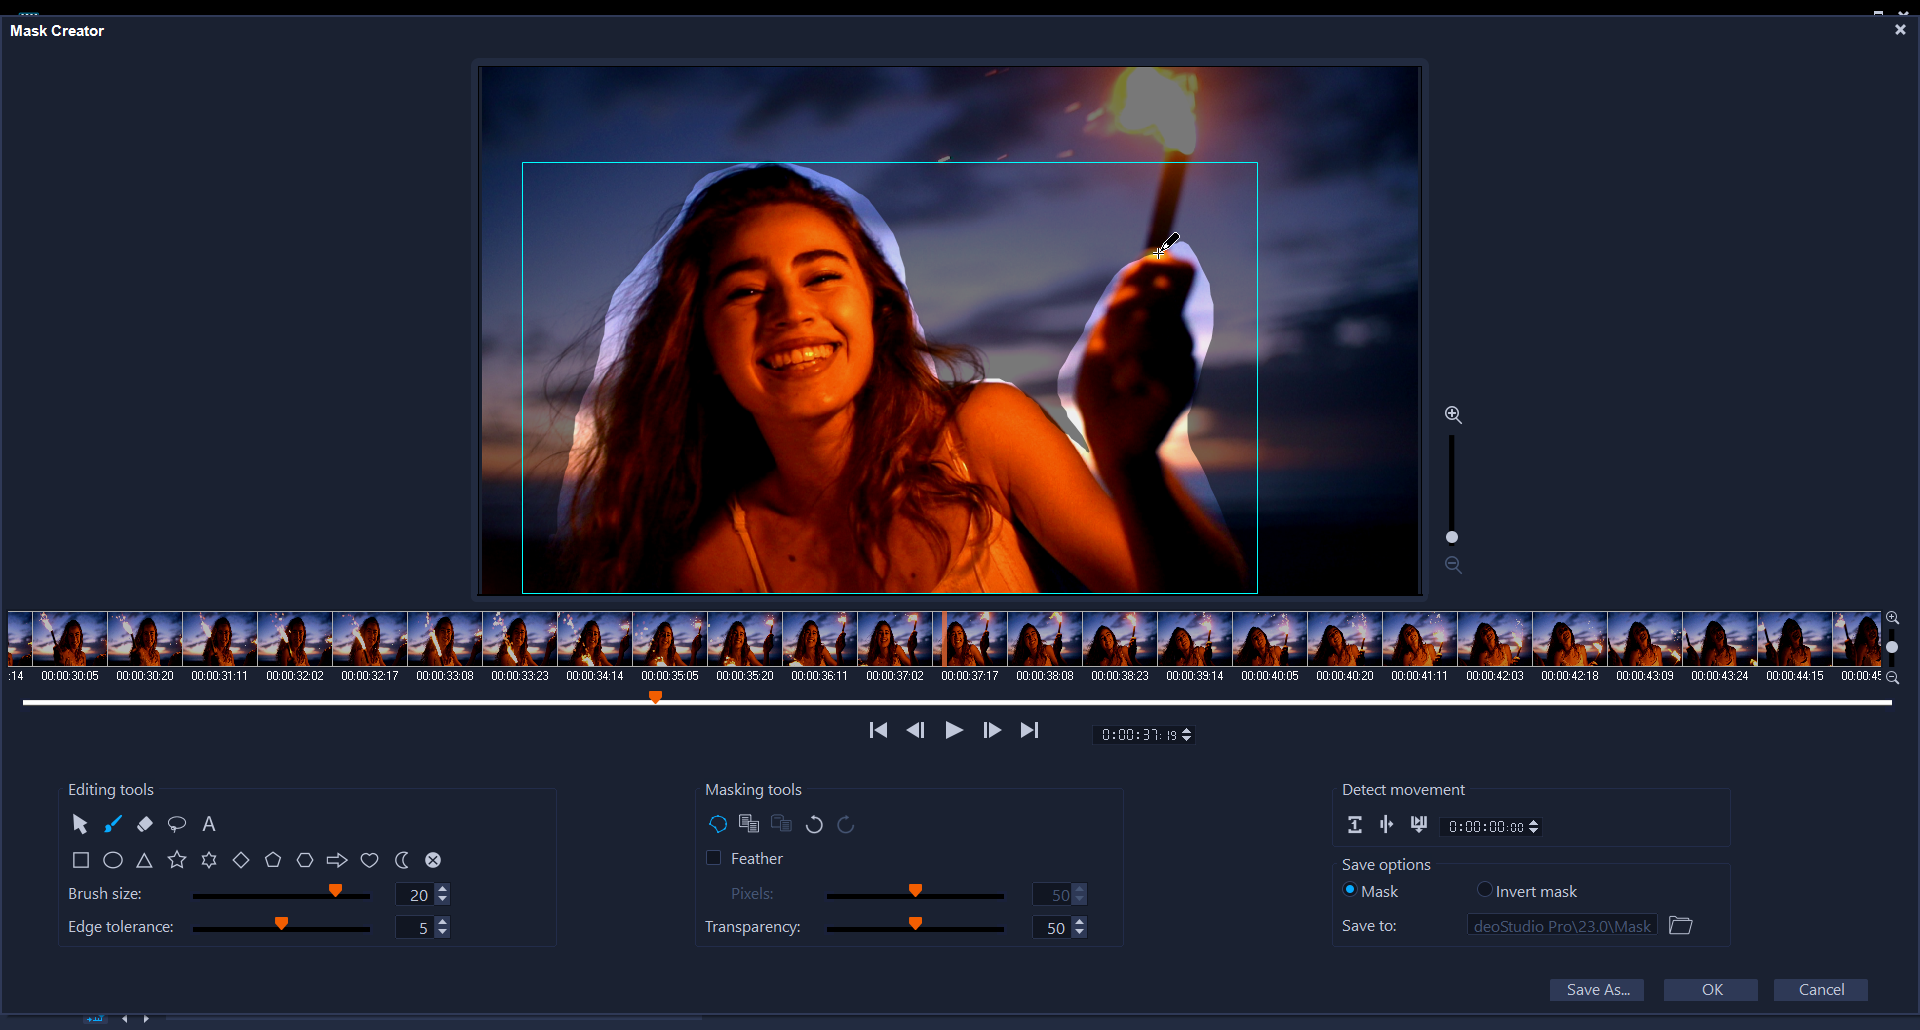
Task: Click the Transparency slider handle
Action: click(915, 924)
